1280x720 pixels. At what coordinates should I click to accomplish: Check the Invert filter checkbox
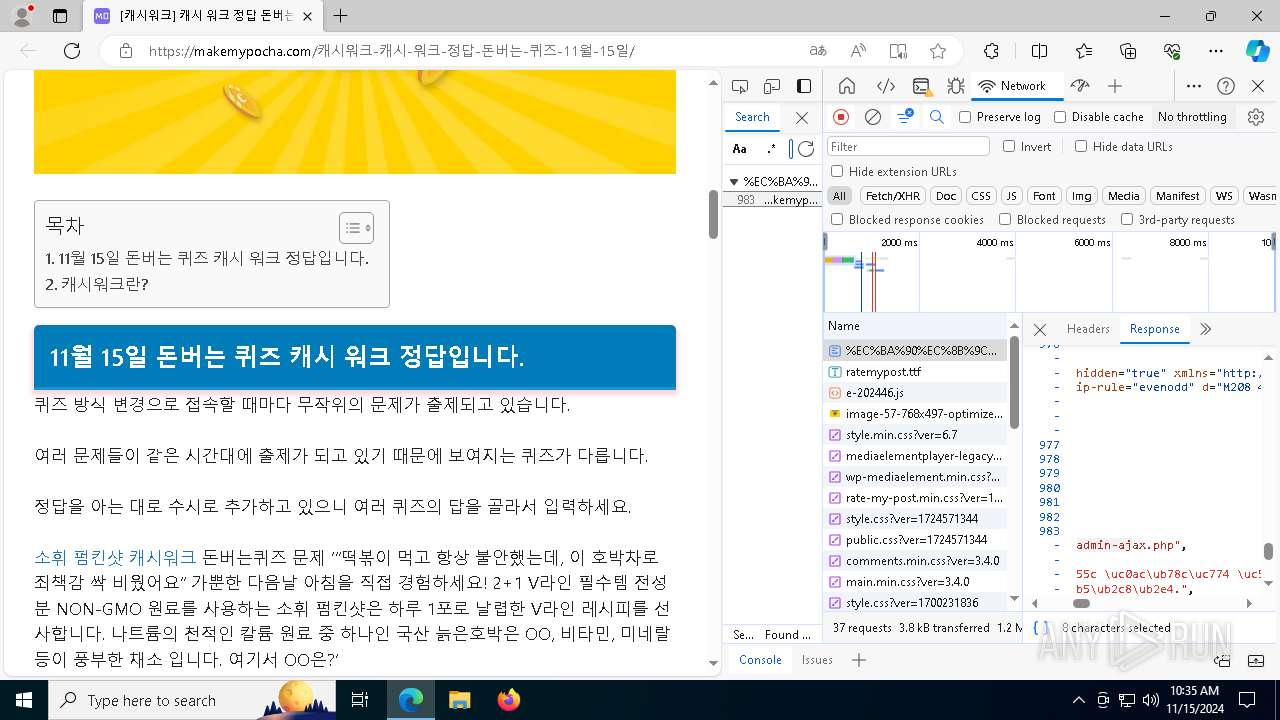click(1009, 146)
